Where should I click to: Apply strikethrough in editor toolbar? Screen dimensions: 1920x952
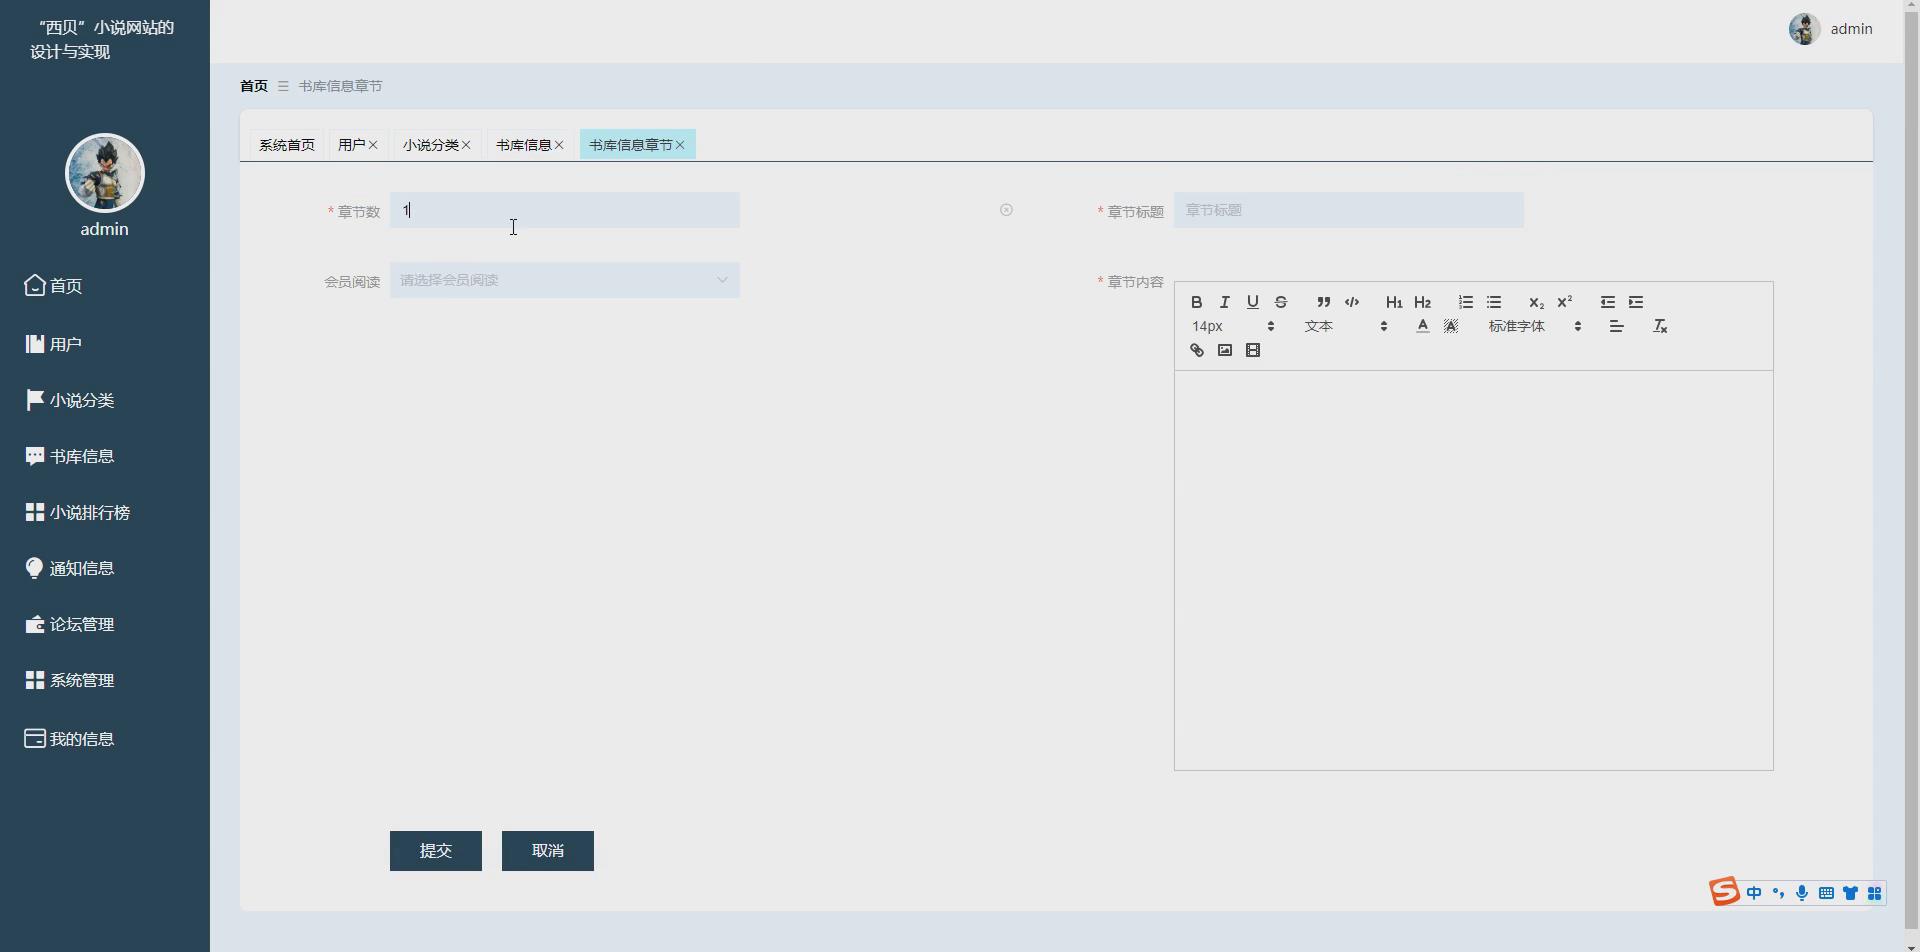coord(1281,302)
